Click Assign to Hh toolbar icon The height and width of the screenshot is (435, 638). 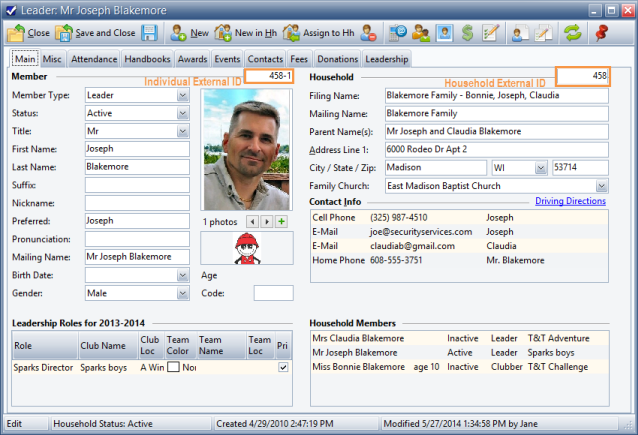click(x=319, y=33)
